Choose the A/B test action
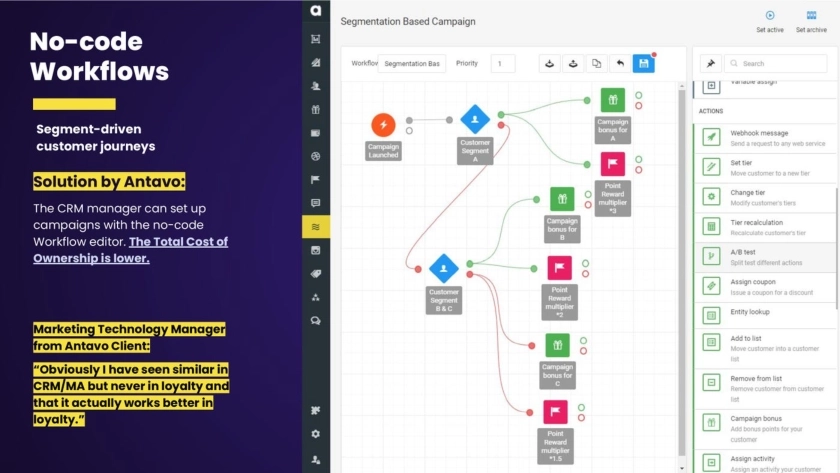The height and width of the screenshot is (473, 840). [x=765, y=256]
